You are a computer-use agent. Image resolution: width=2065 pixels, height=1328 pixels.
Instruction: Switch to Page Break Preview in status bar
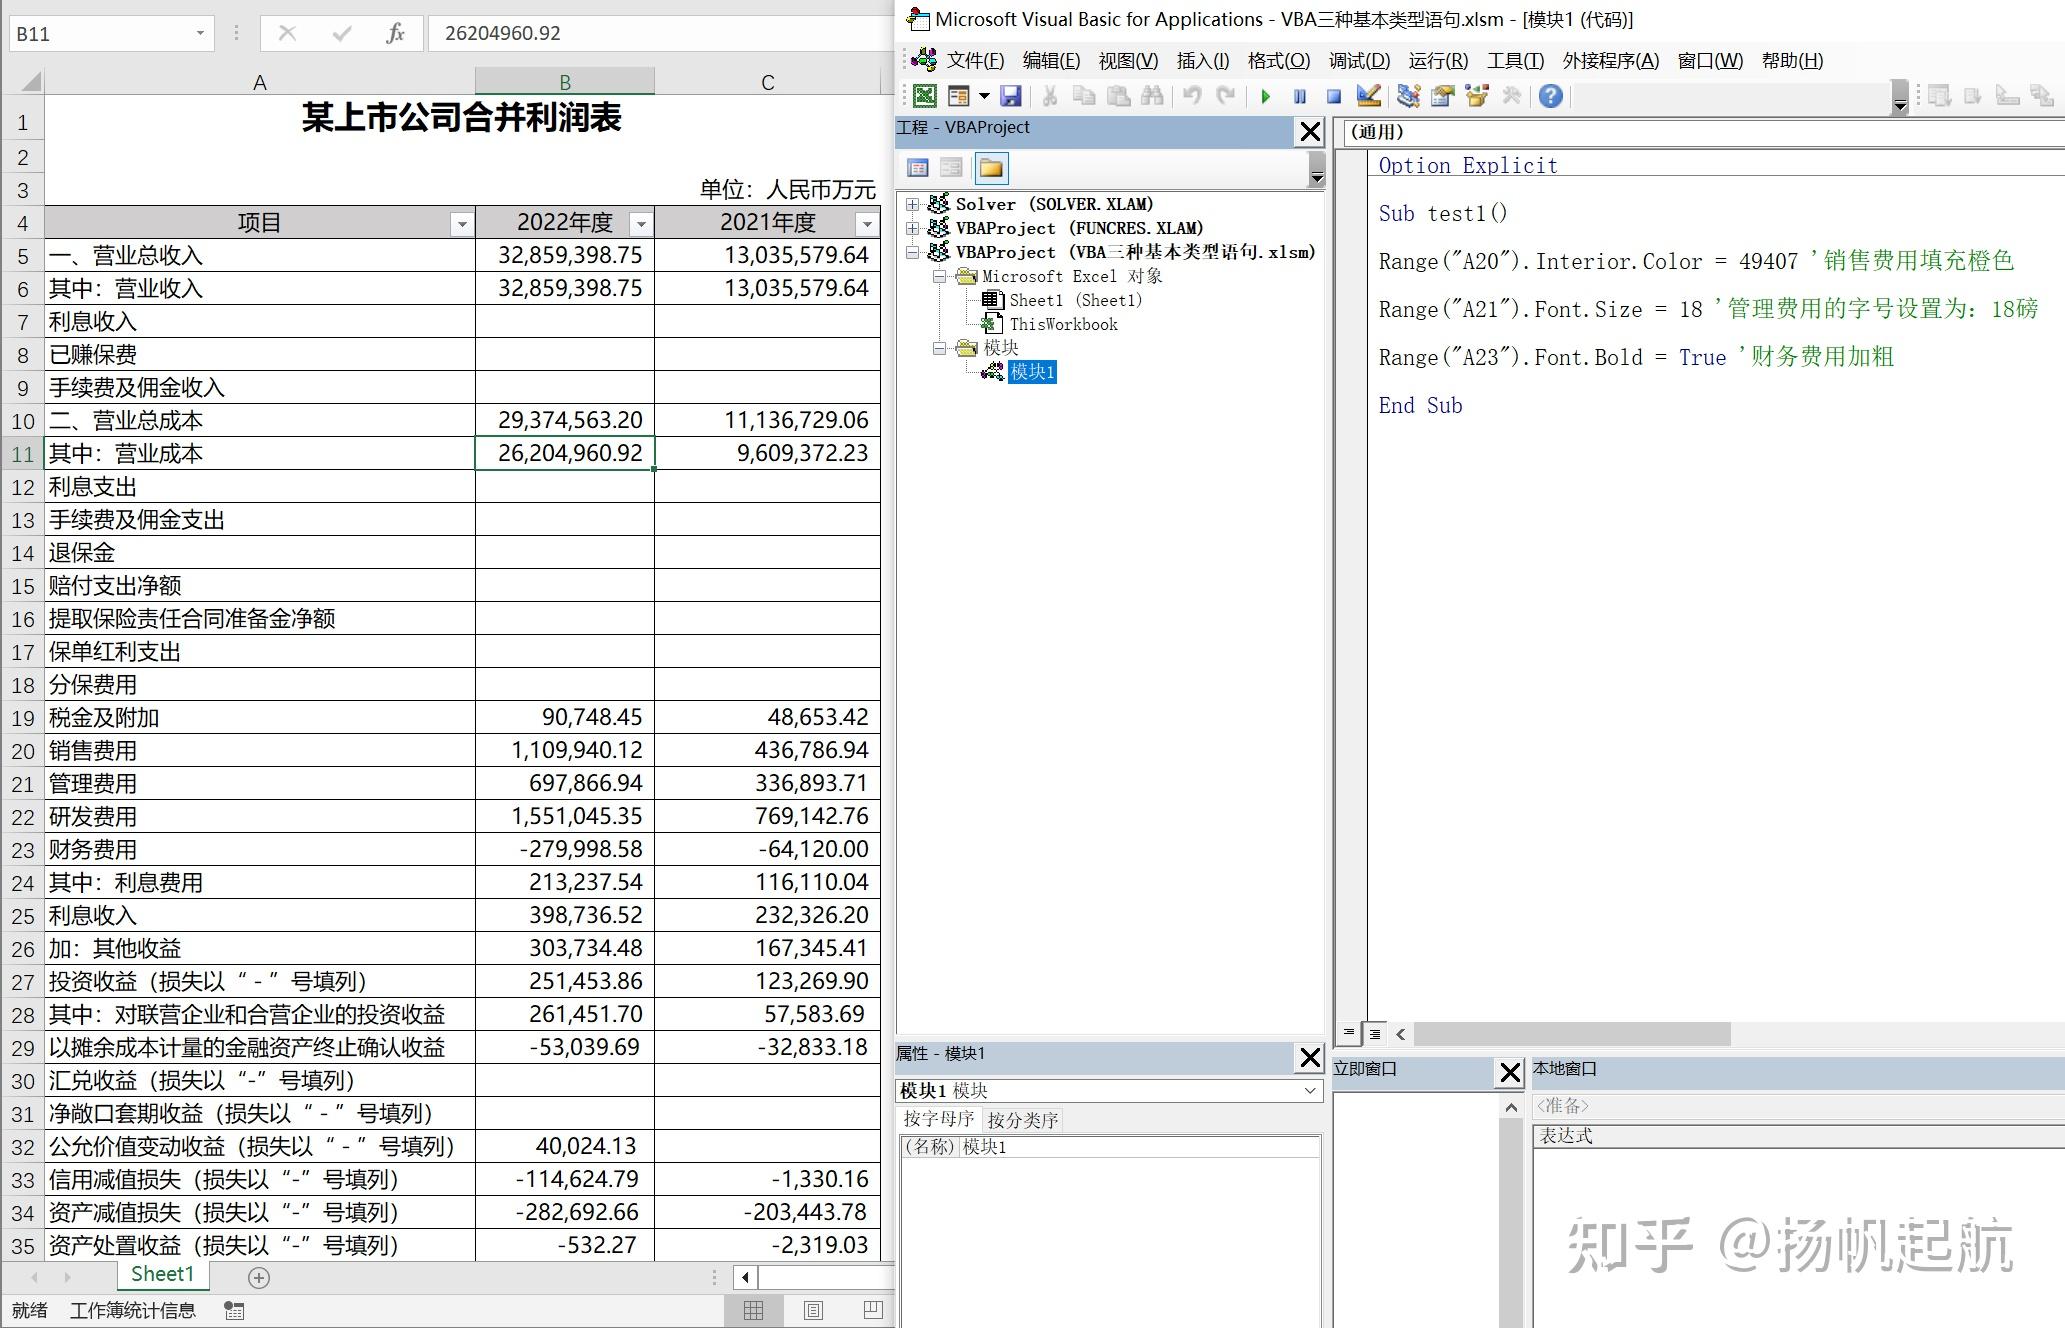click(872, 1310)
